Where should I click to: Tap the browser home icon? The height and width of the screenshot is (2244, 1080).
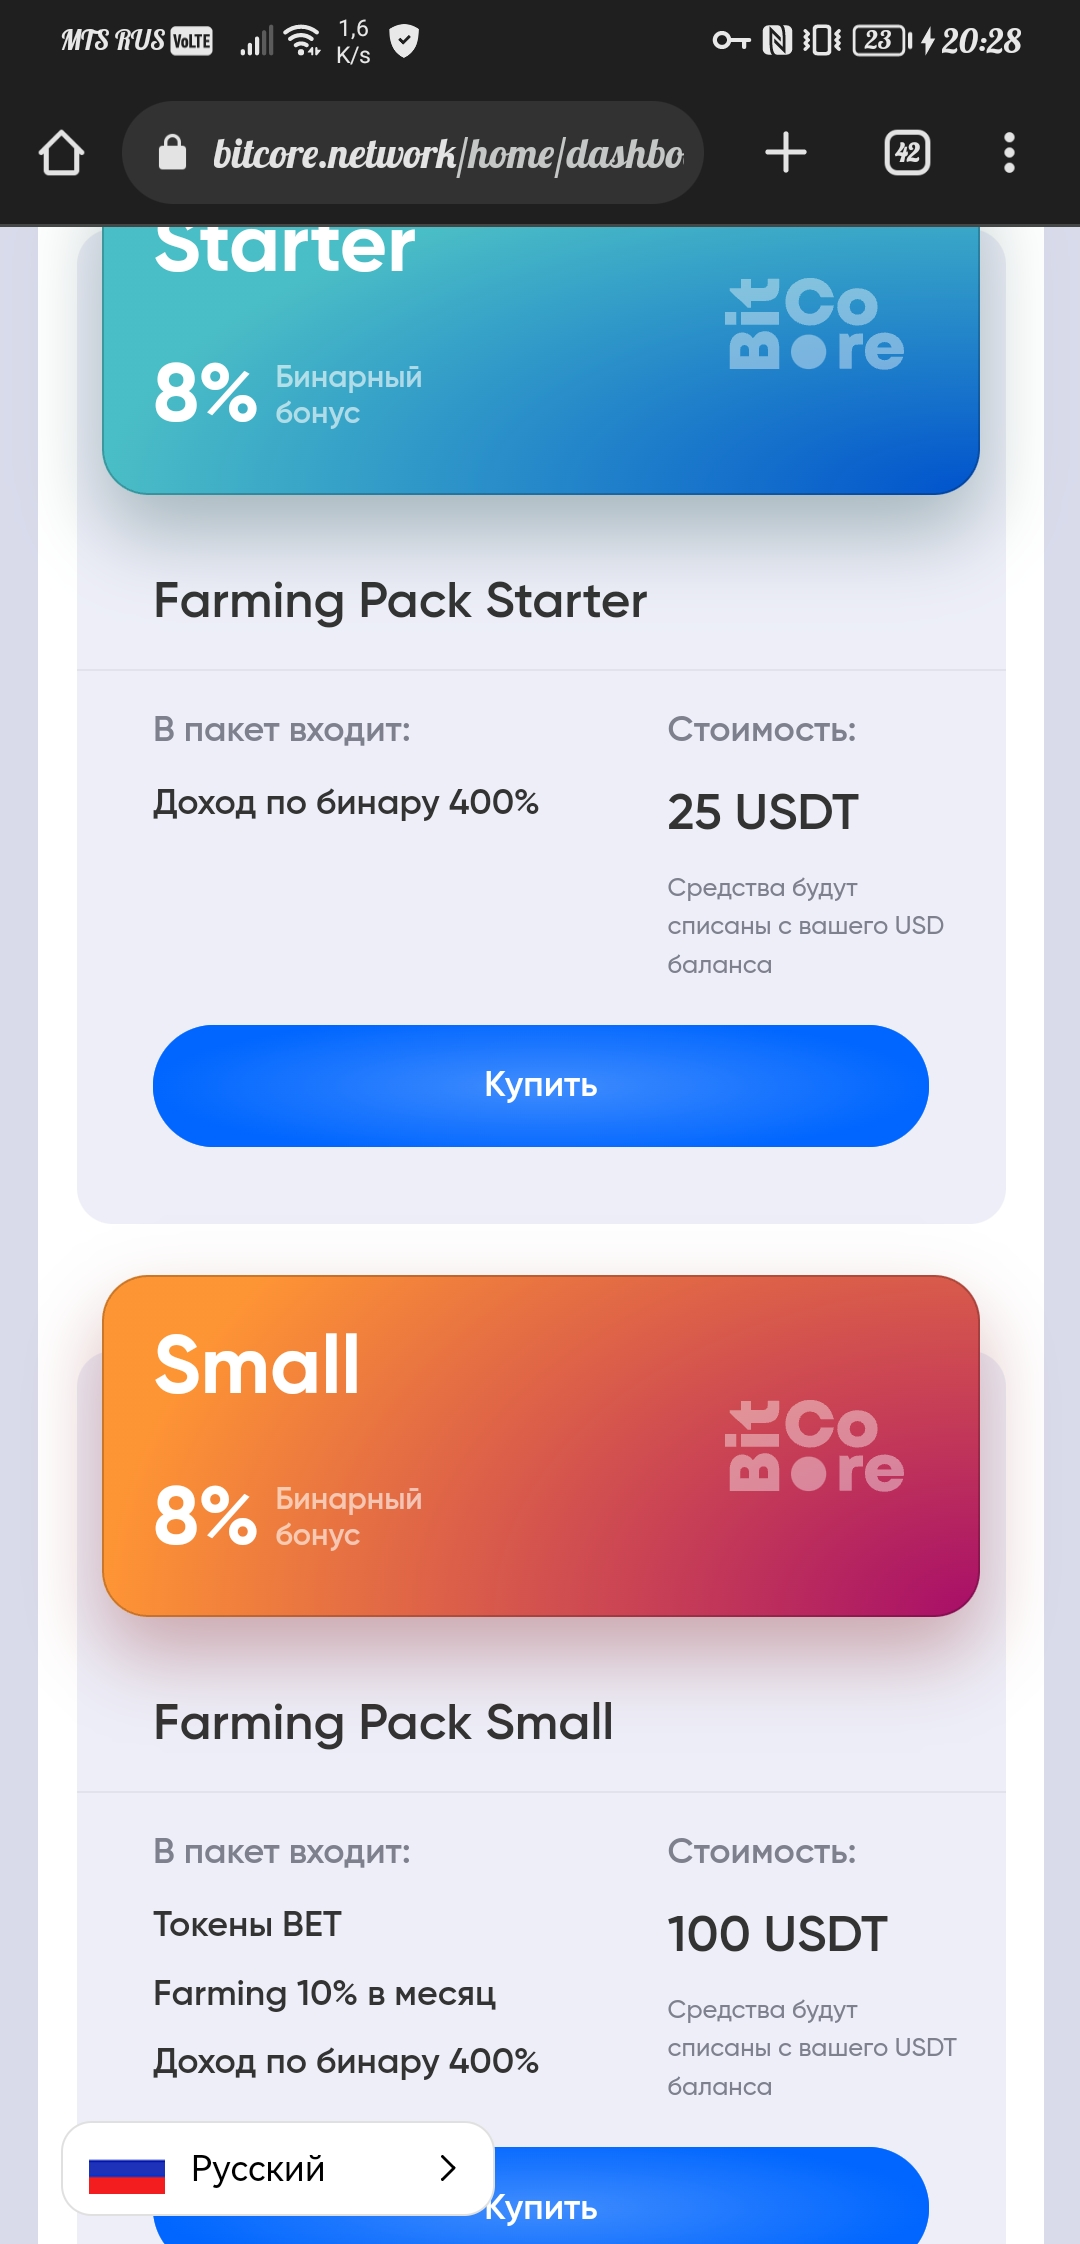pos(61,153)
